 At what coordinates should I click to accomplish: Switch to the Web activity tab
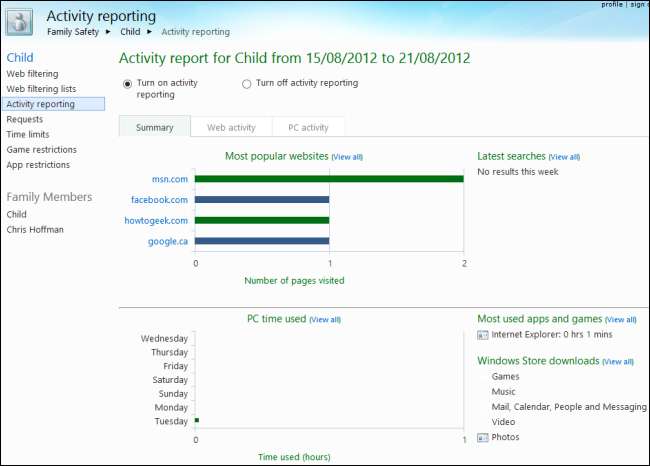231,127
